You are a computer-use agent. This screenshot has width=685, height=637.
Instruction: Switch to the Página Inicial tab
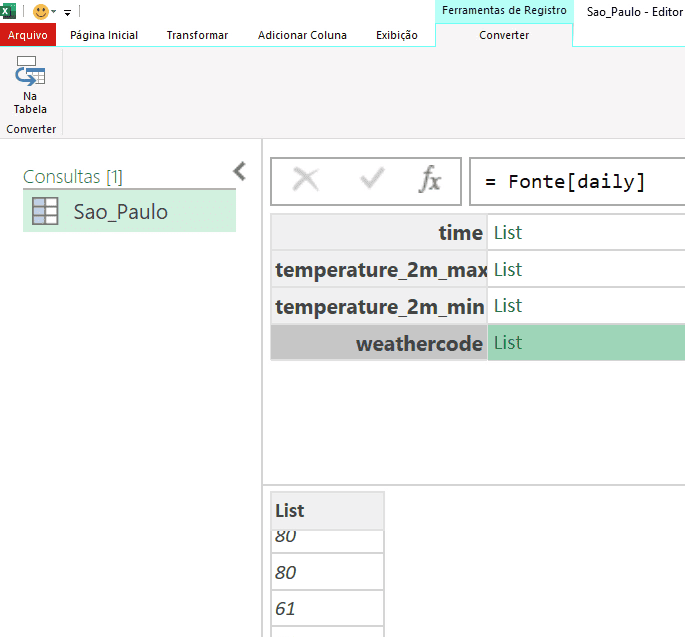pos(104,35)
